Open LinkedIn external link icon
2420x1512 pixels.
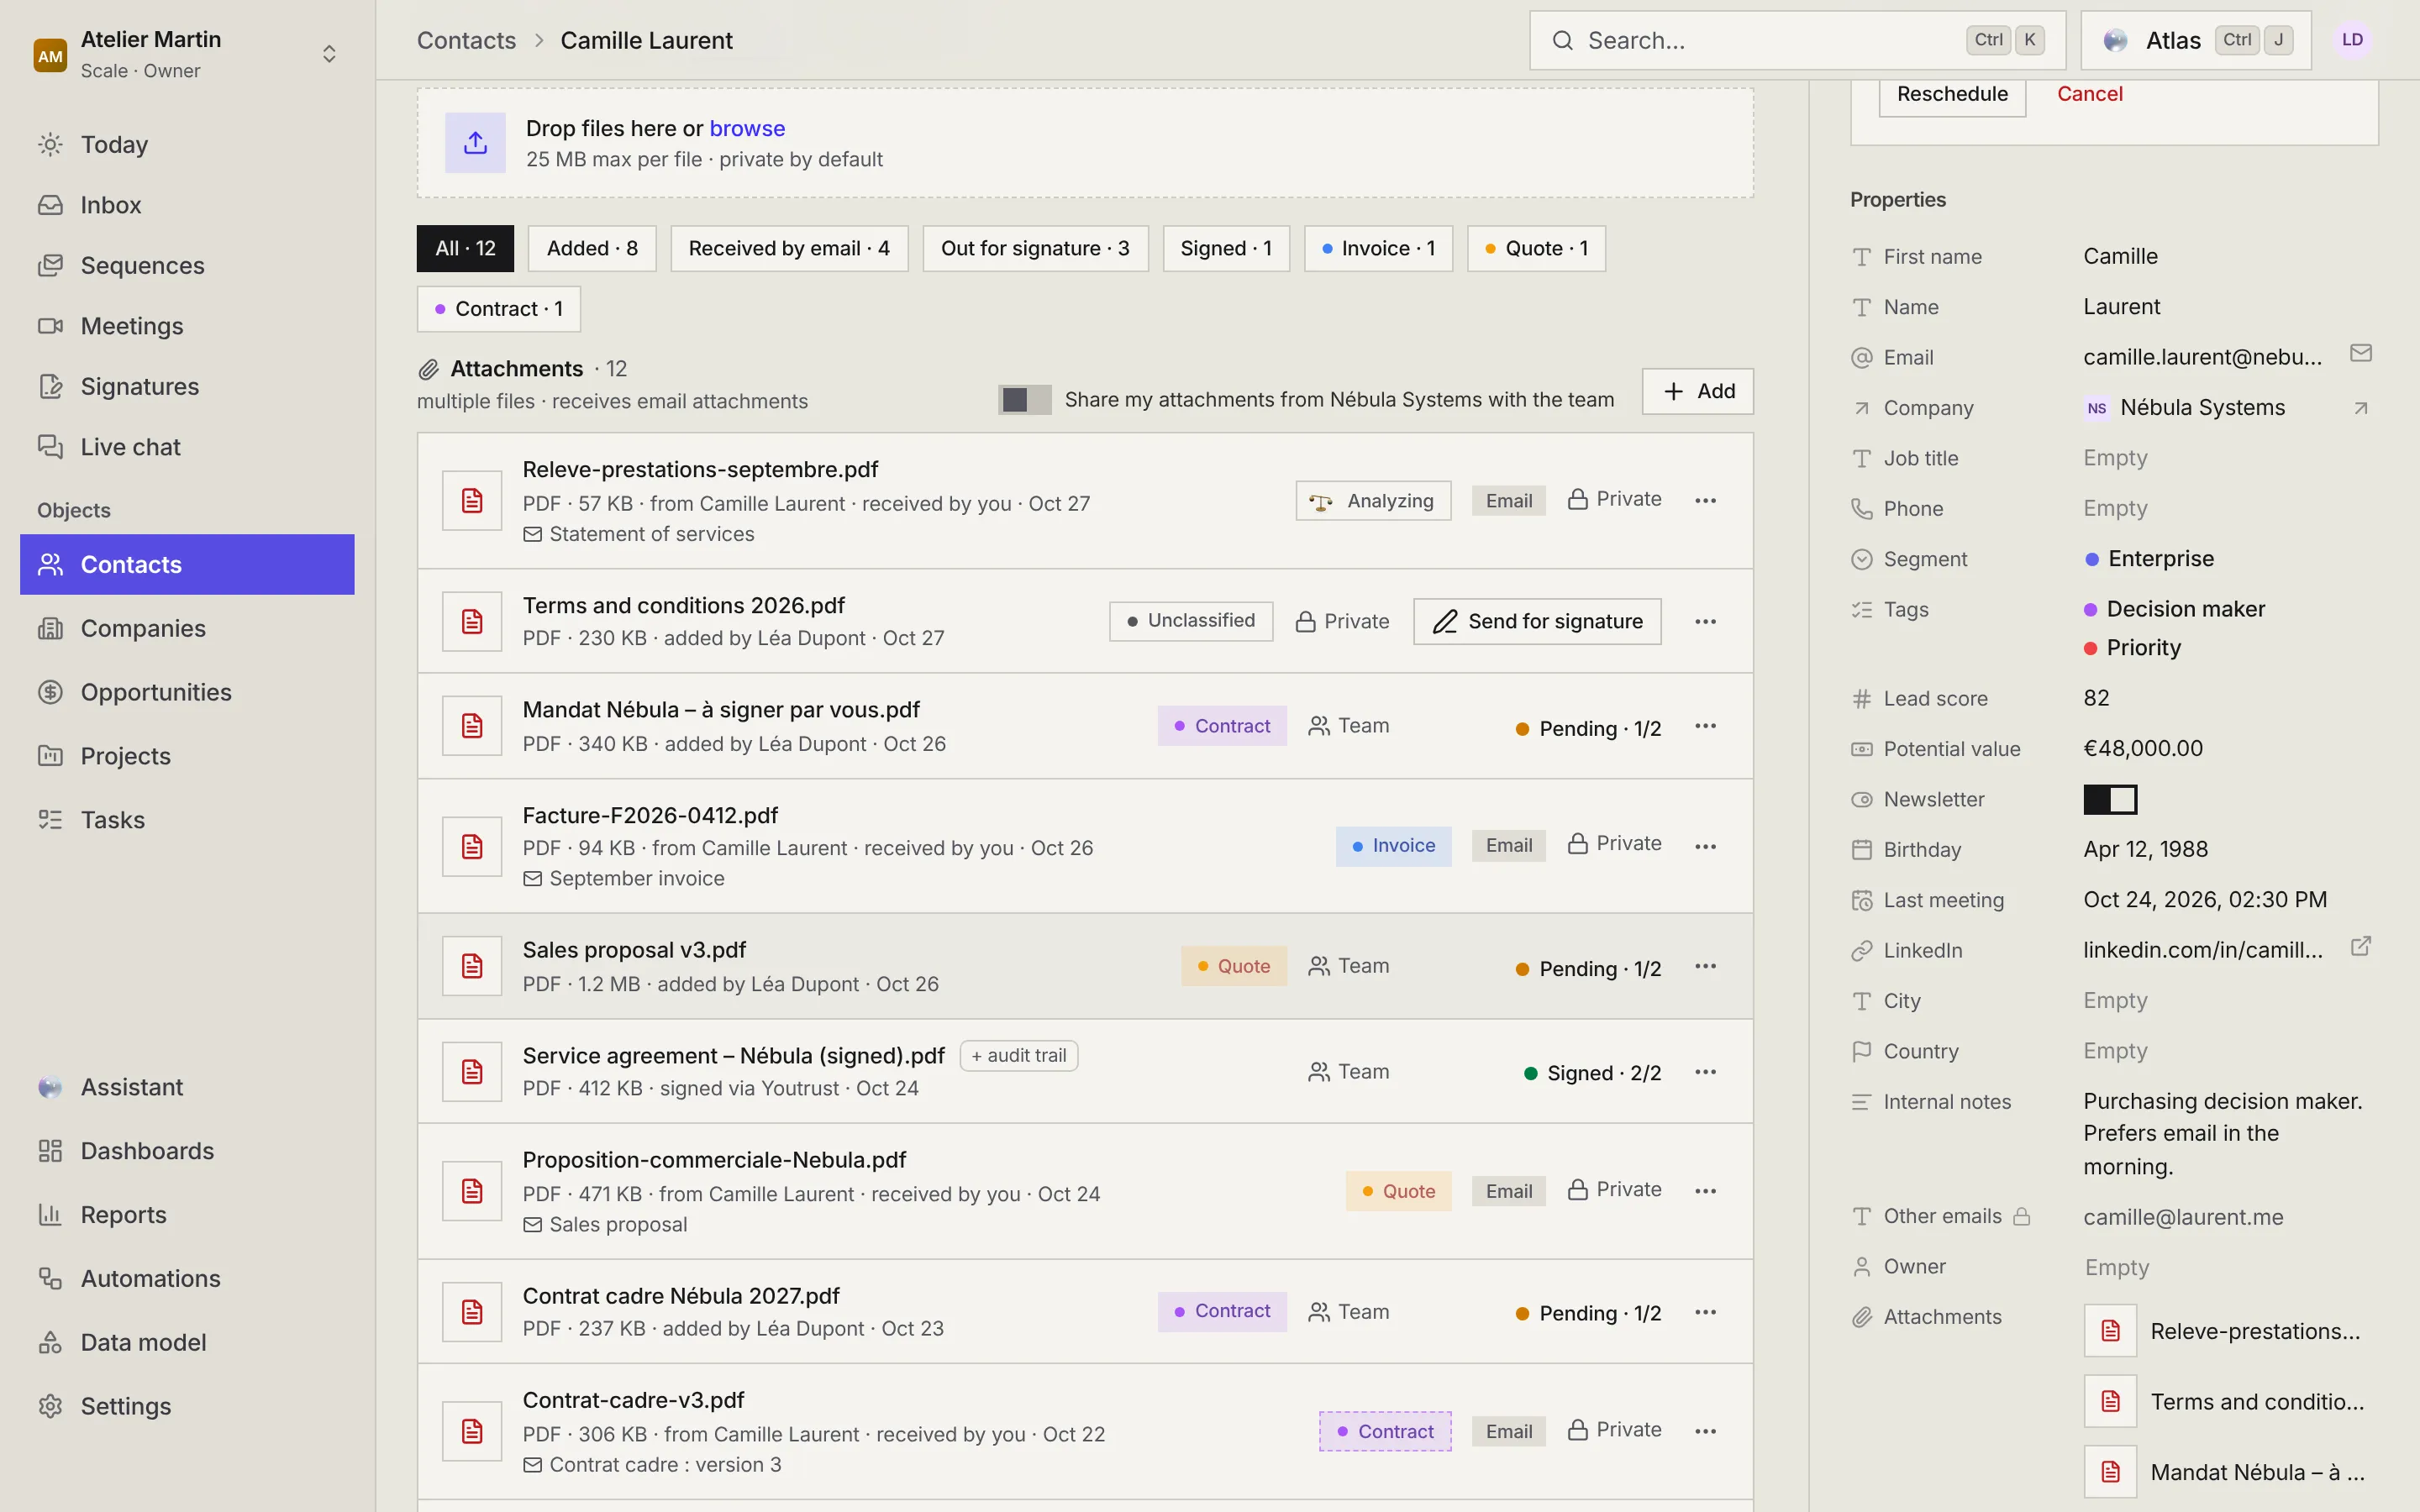coord(2360,946)
